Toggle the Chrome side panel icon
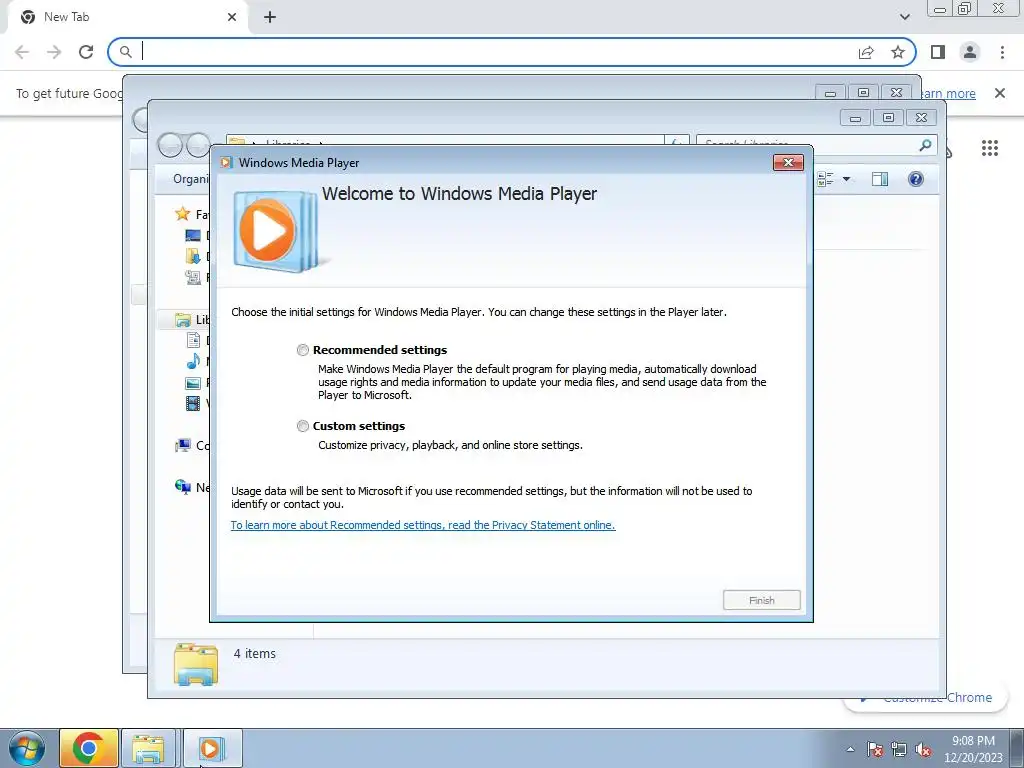 [x=938, y=52]
